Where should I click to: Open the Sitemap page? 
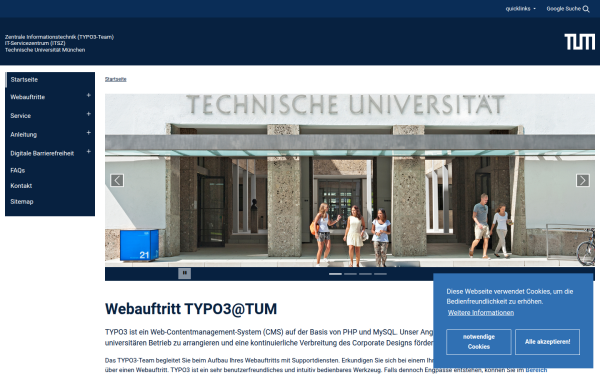[x=22, y=201]
